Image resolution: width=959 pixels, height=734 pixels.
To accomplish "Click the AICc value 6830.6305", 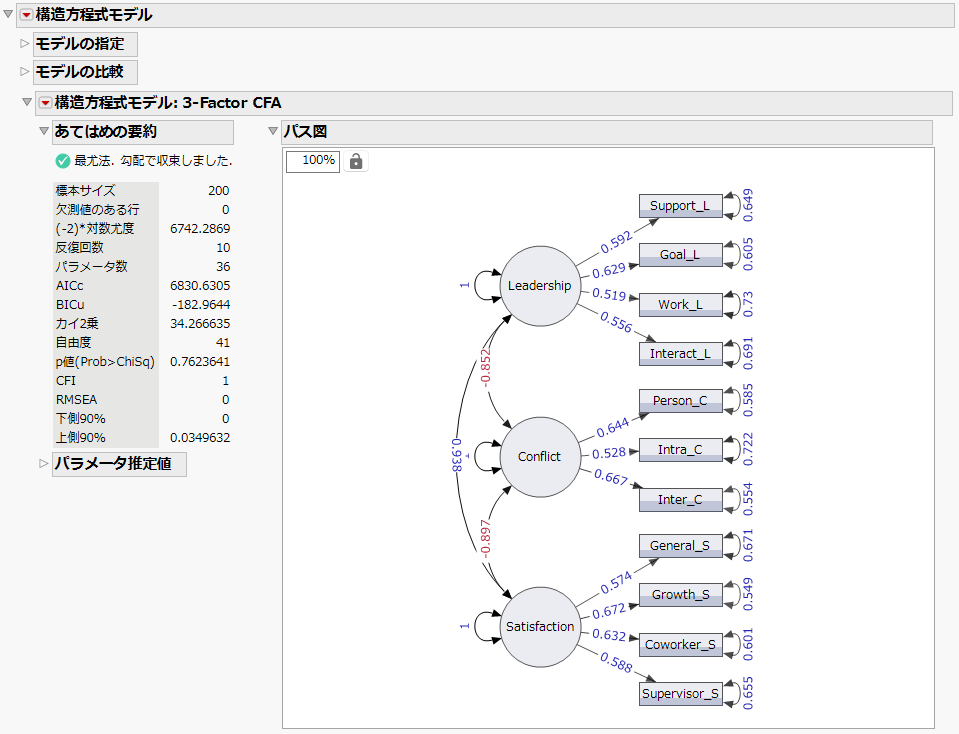I will tap(200, 286).
